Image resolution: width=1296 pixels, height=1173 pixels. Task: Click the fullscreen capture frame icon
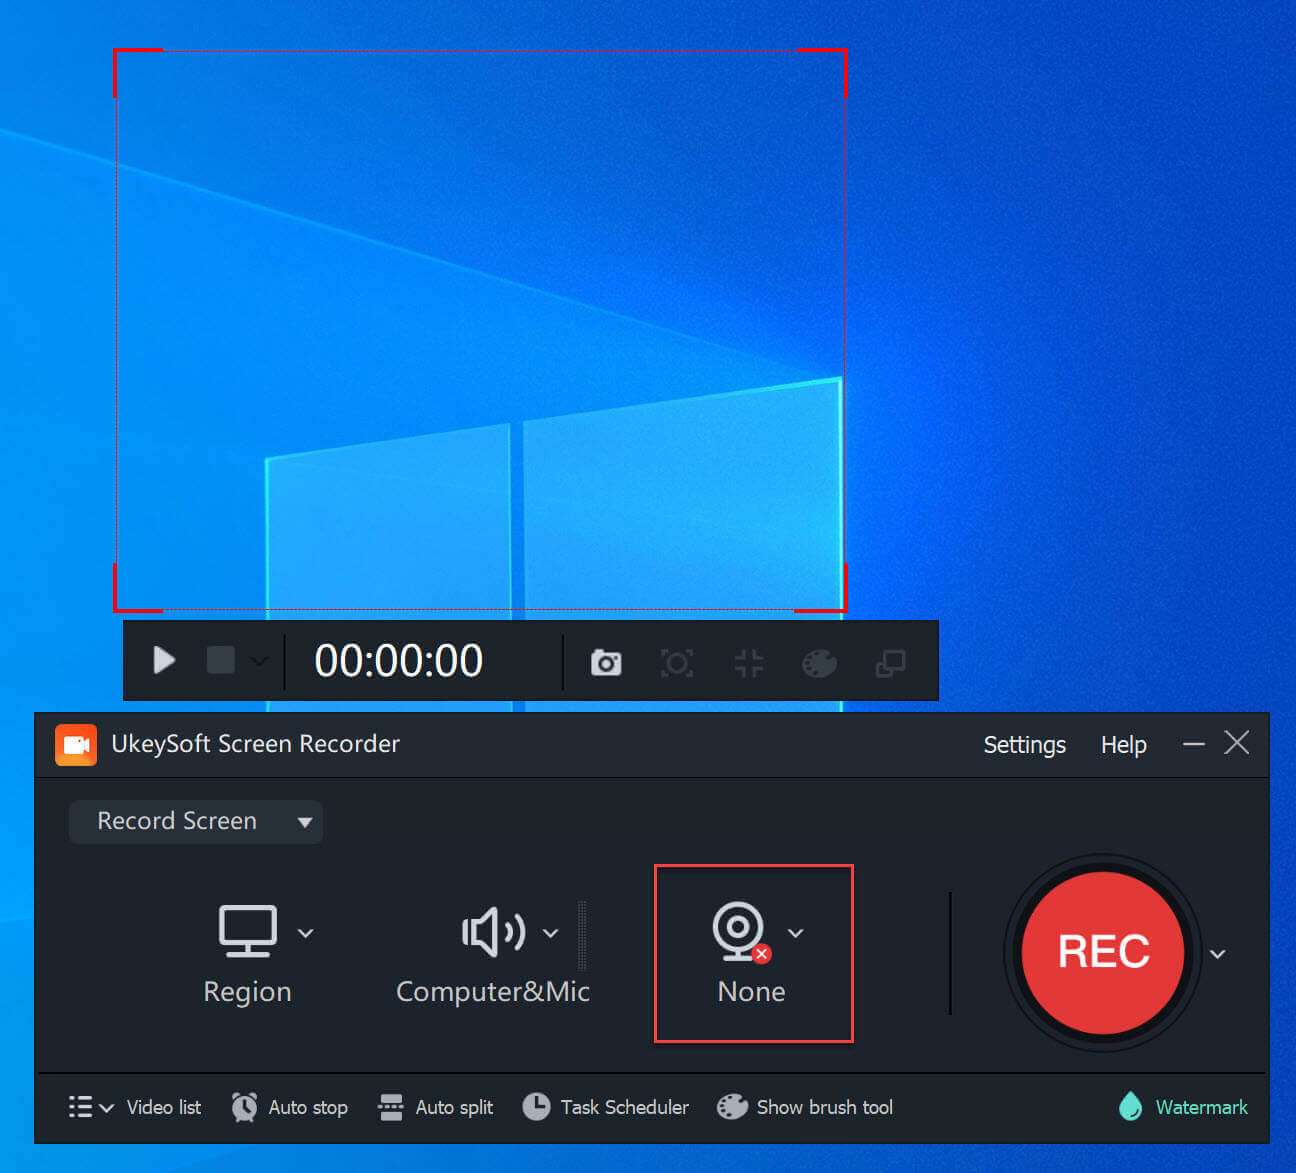pos(677,662)
